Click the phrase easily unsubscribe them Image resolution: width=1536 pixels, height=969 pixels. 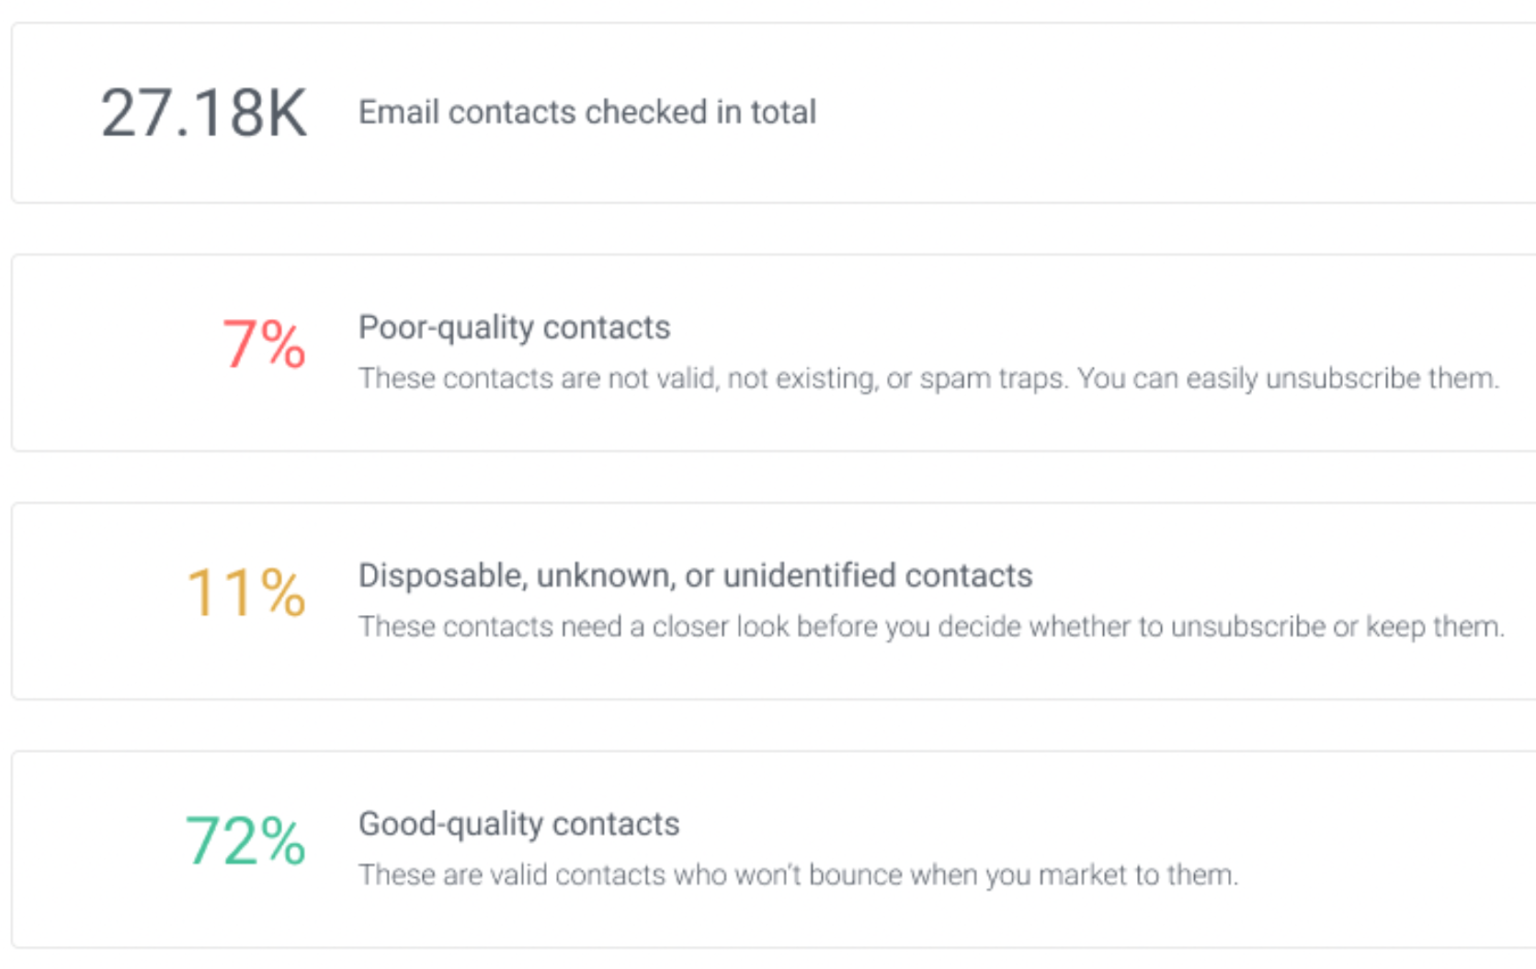(x=1342, y=378)
